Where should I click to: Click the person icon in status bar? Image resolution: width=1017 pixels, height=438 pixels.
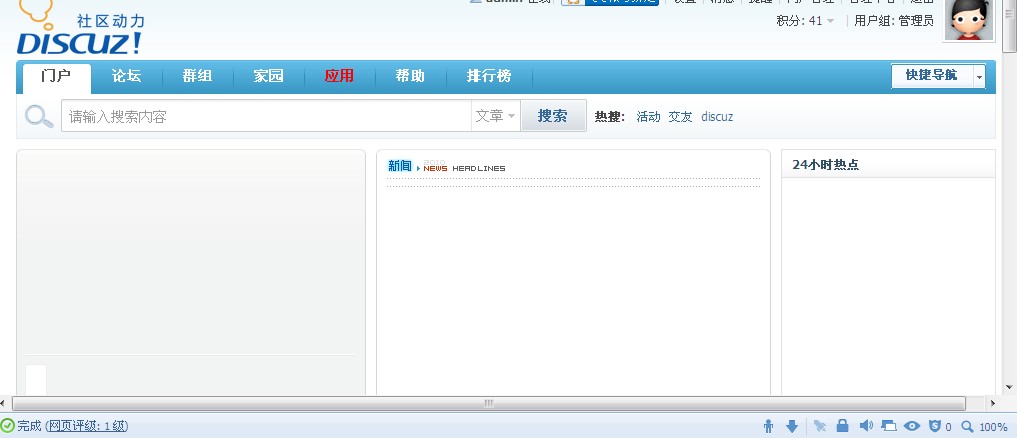pyautogui.click(x=768, y=427)
